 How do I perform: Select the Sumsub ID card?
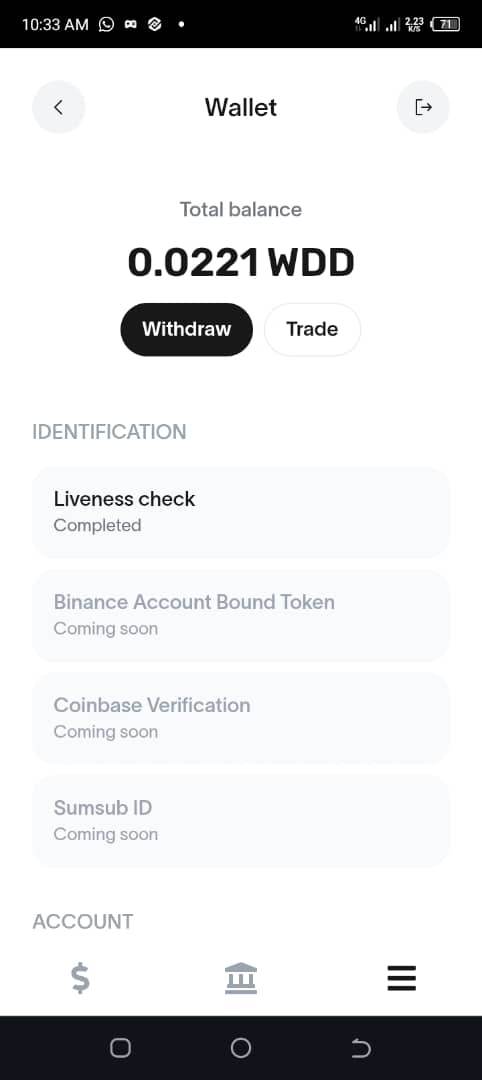pos(241,820)
